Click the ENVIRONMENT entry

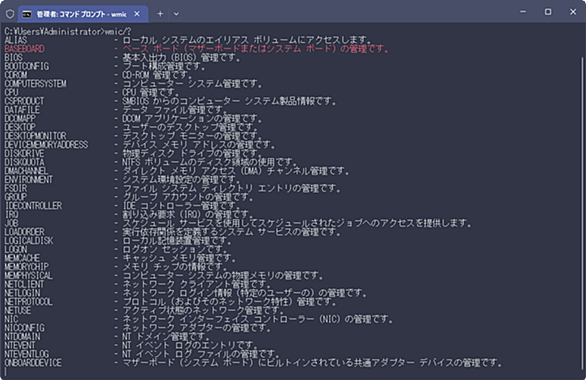(x=29, y=180)
